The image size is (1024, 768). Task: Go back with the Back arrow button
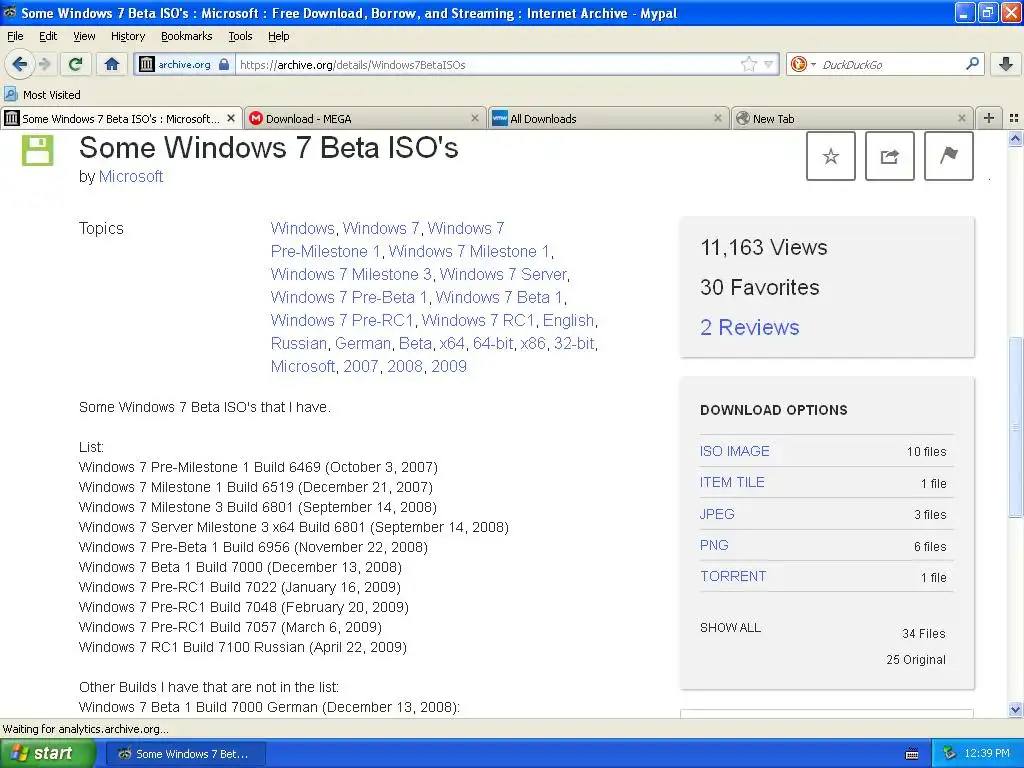coord(20,64)
